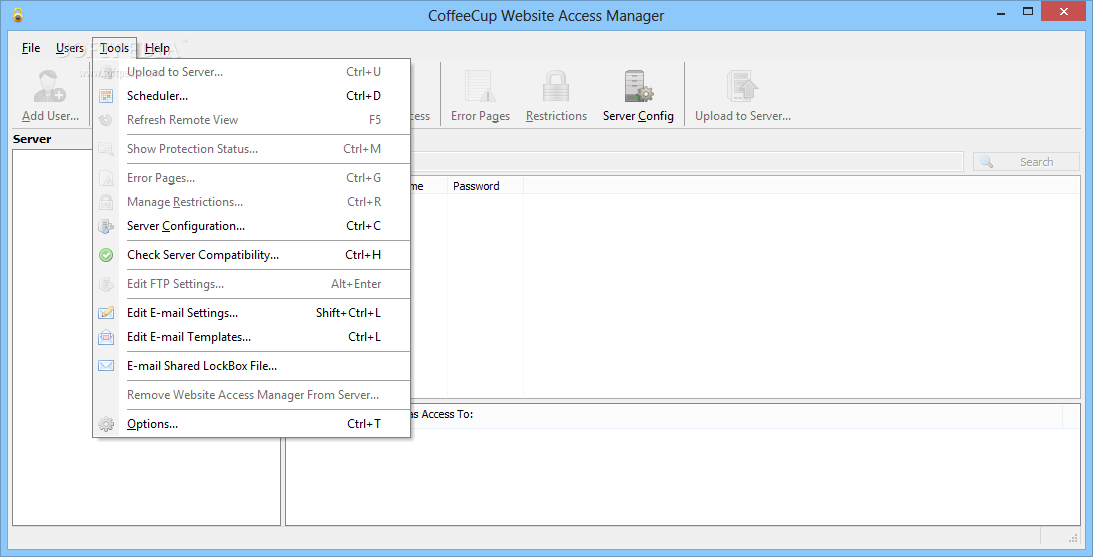Click the Scheduler calendar icon in menu
This screenshot has height=557, width=1093.
(106, 96)
